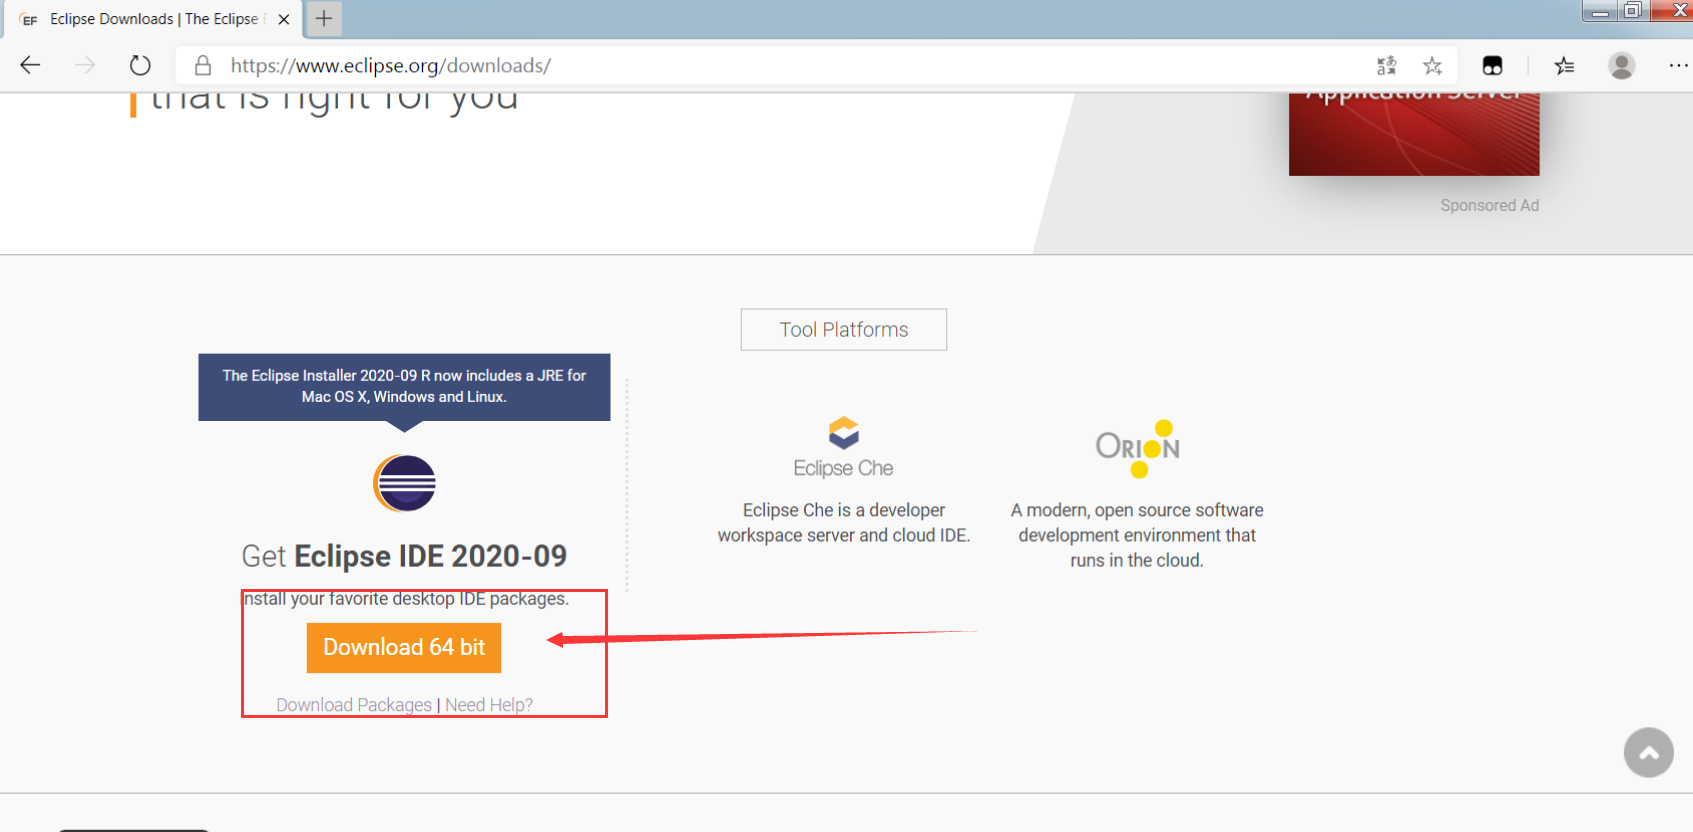Click the Eclipse IDE logo icon
The height and width of the screenshot is (832, 1693).
404,483
